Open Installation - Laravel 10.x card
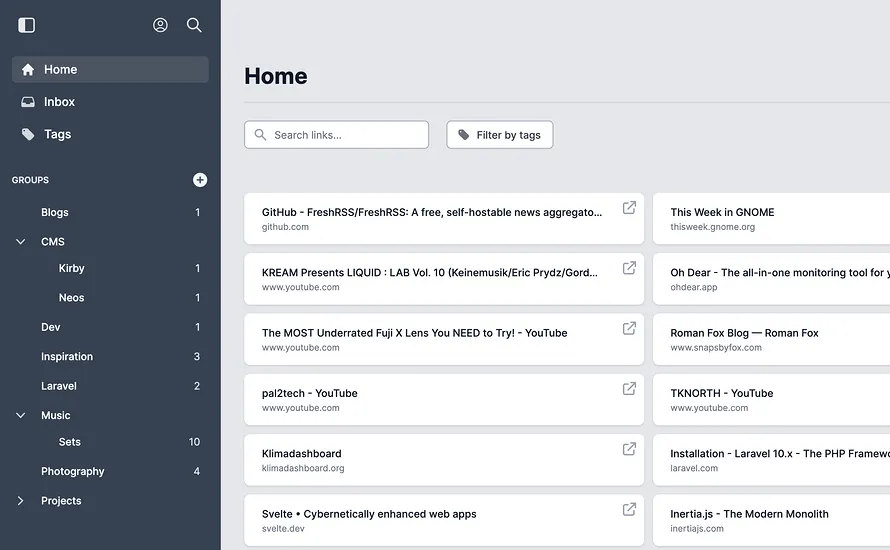The height and width of the screenshot is (550, 890). click(x=771, y=460)
